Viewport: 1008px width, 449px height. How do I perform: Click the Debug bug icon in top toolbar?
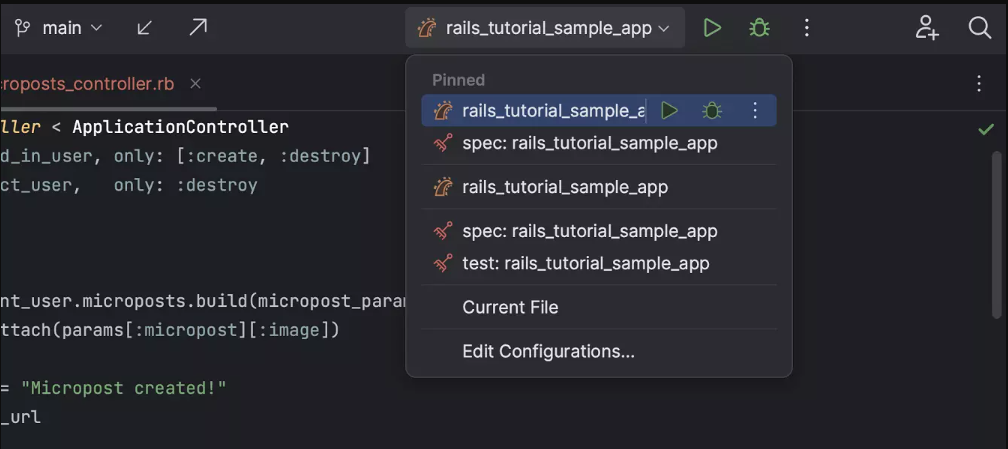click(760, 28)
